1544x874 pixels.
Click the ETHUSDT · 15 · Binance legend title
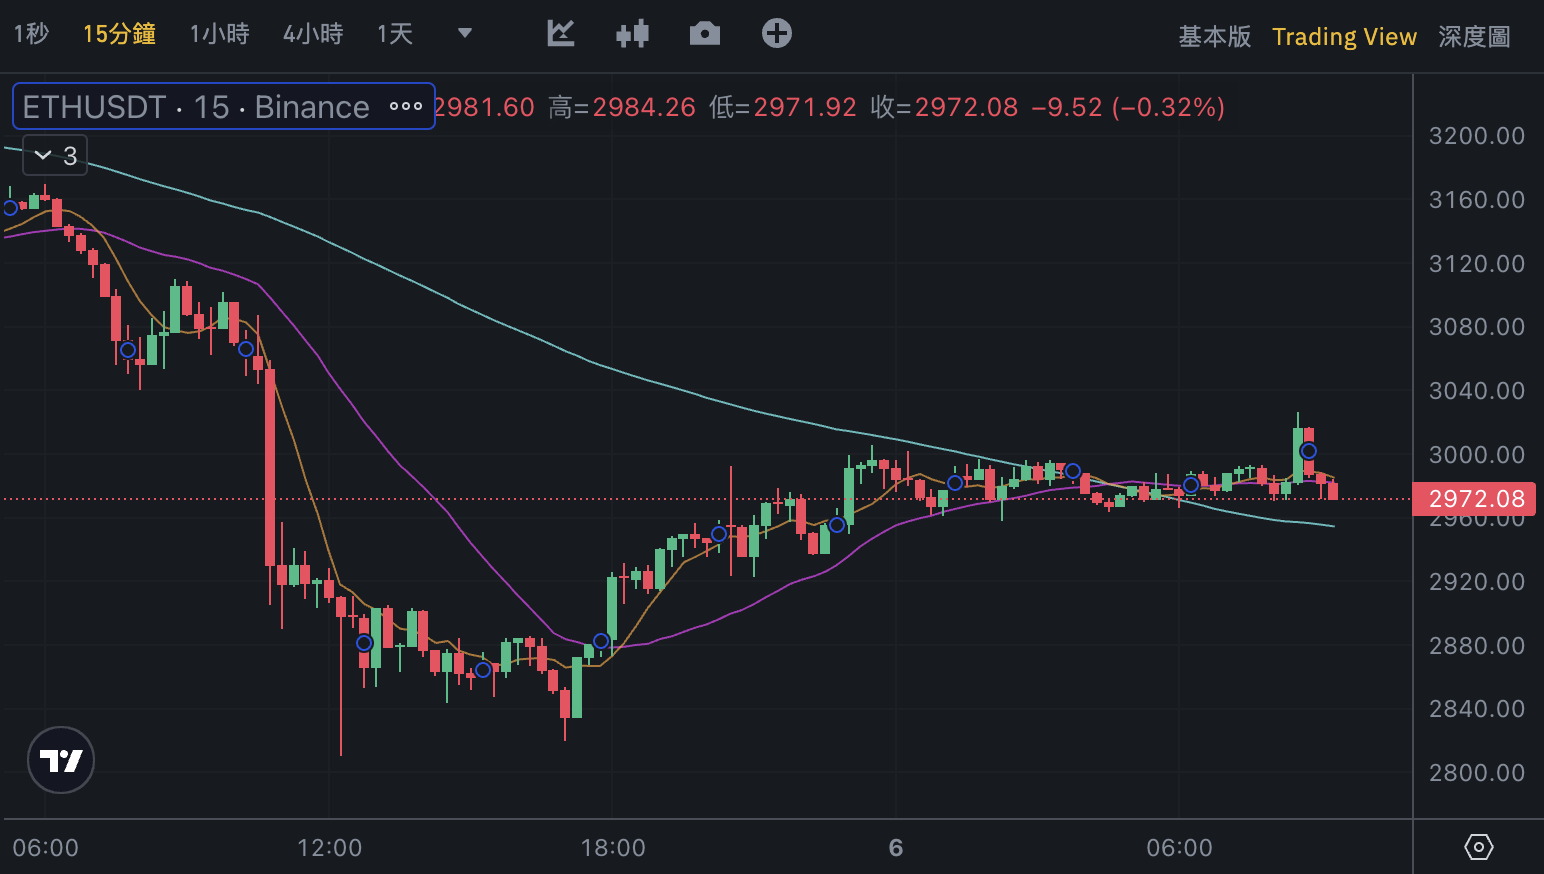tap(196, 107)
